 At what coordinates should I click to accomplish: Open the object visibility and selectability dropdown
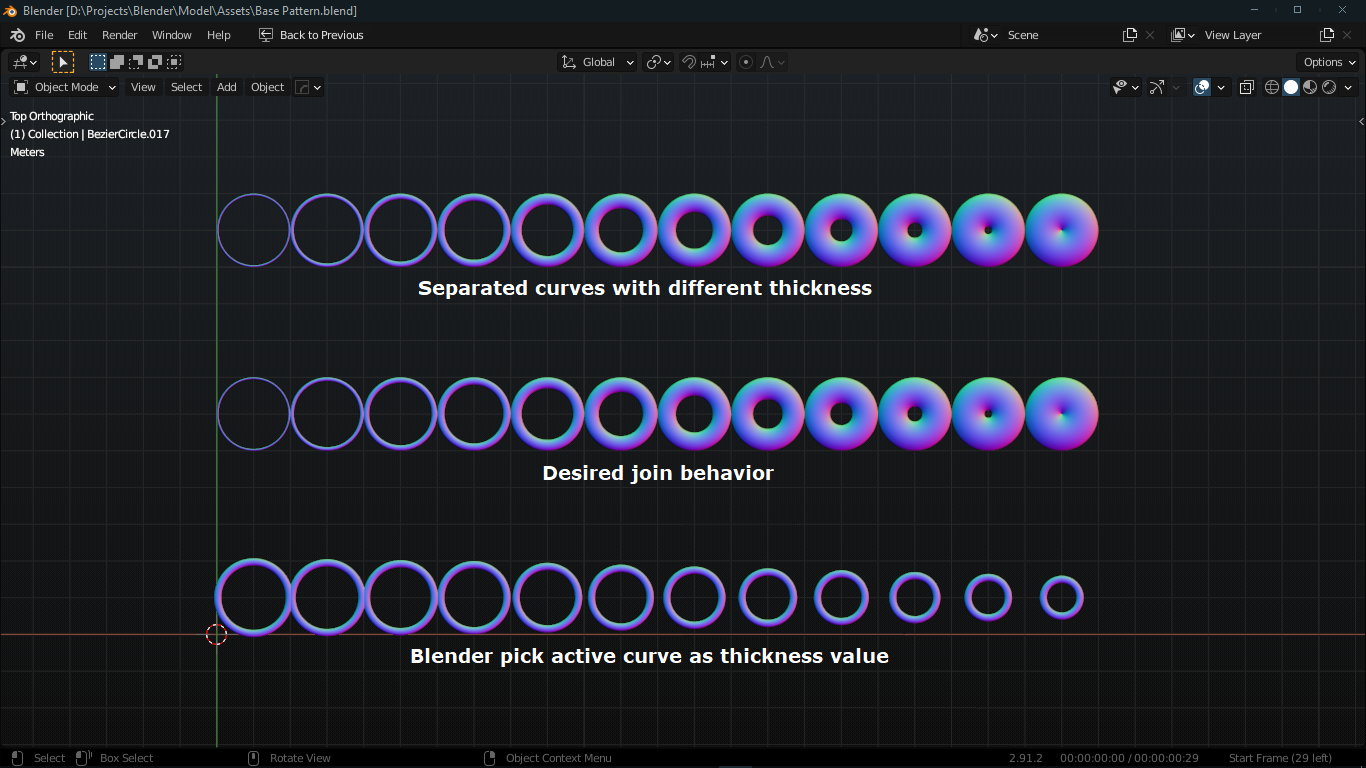pos(1125,87)
